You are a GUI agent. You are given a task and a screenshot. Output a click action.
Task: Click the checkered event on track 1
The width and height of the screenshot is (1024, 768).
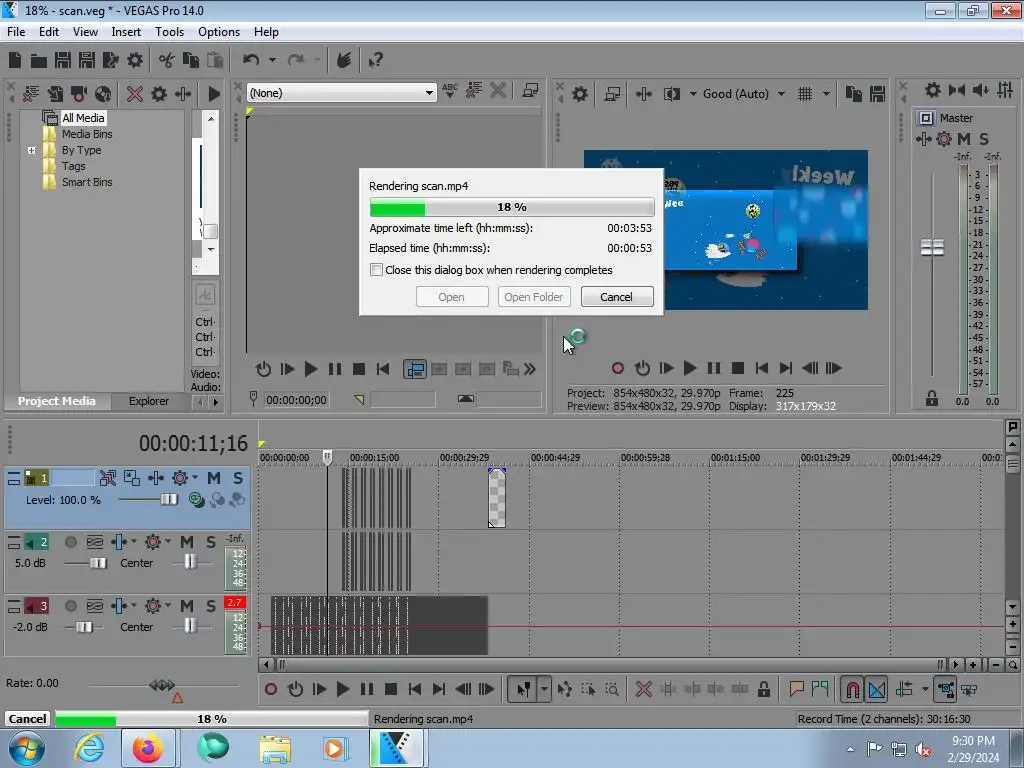pos(497,498)
